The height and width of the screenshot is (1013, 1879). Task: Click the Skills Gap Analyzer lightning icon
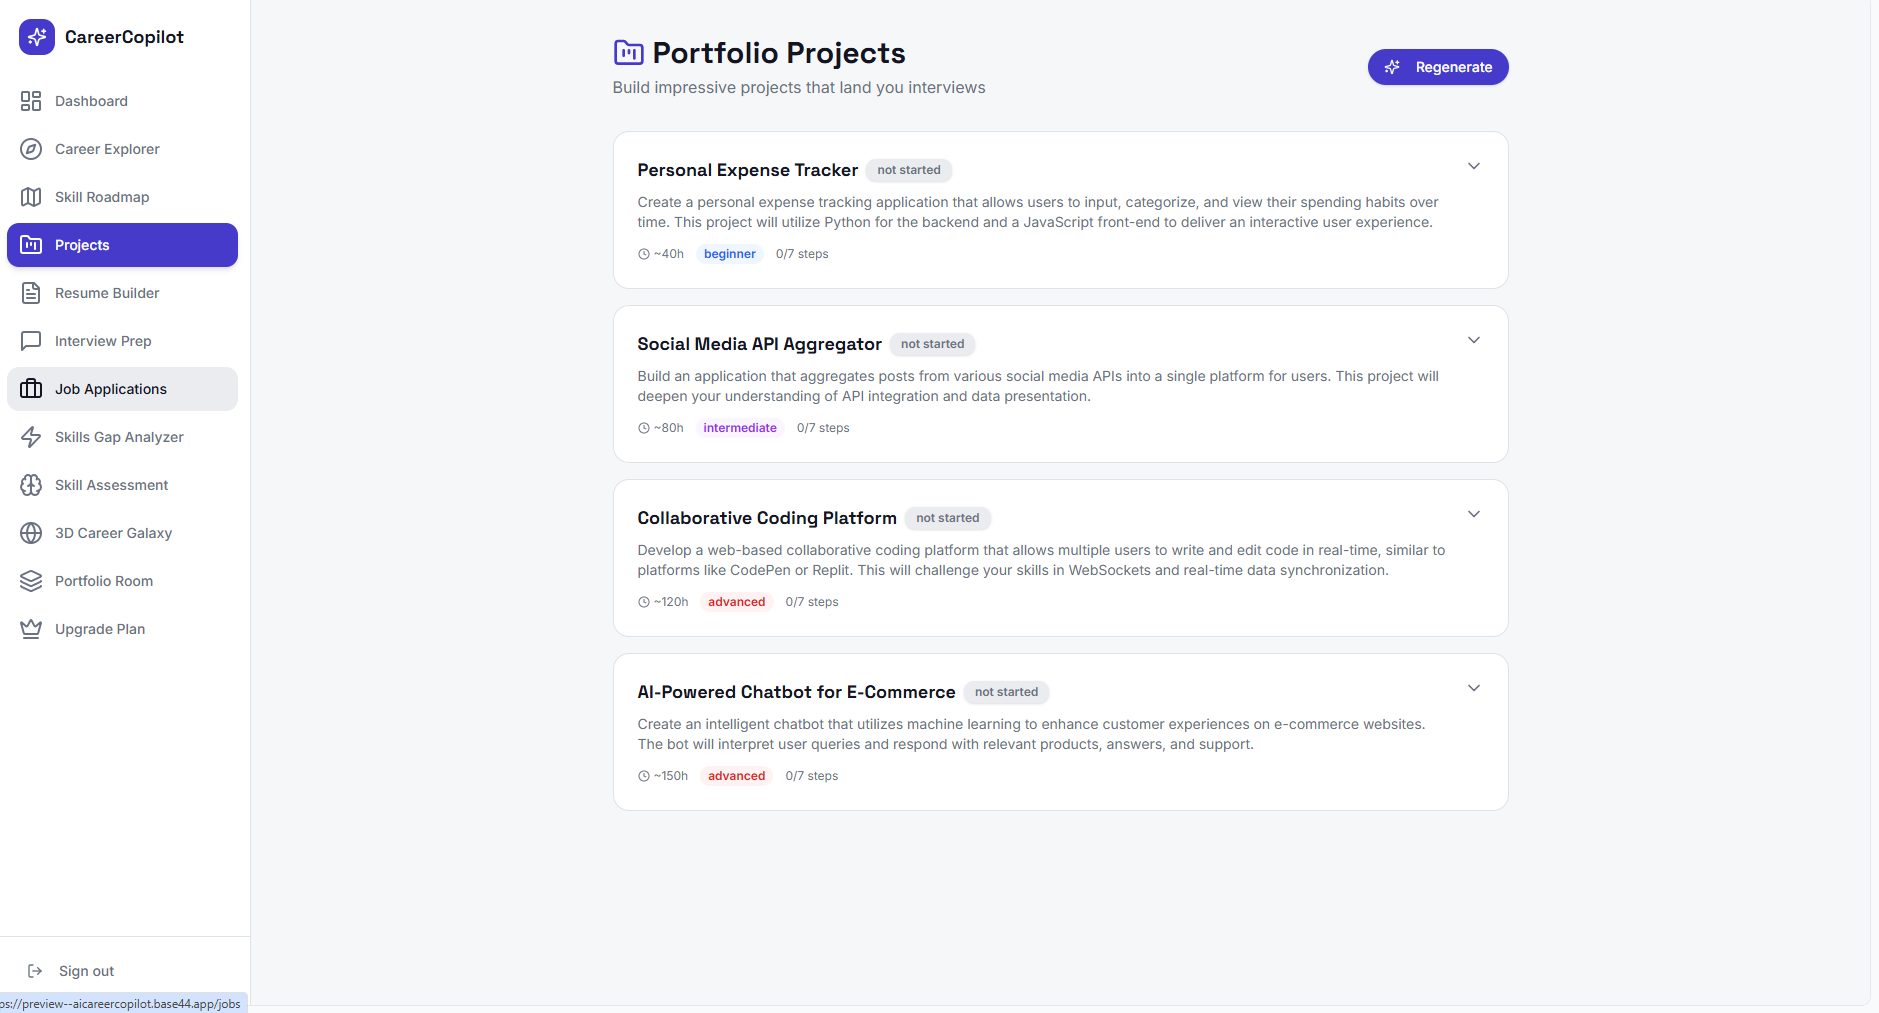[31, 437]
